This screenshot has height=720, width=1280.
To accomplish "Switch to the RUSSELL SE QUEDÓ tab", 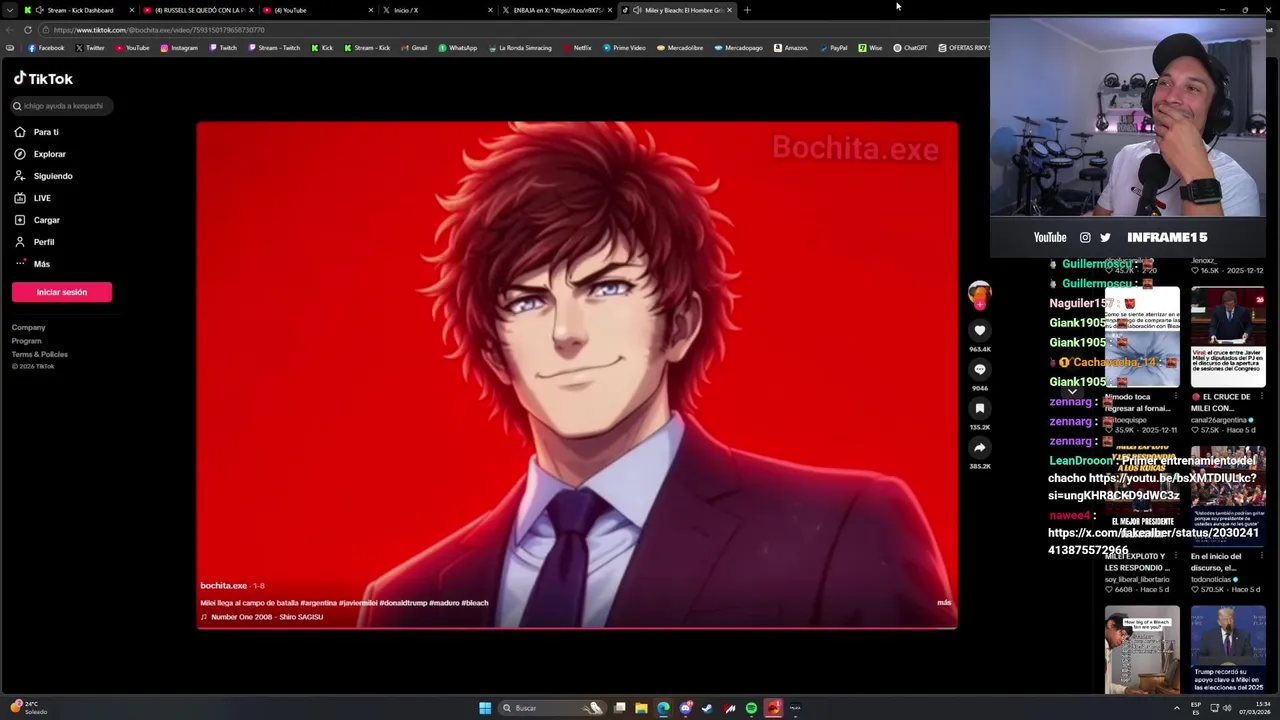I will pos(198,10).
